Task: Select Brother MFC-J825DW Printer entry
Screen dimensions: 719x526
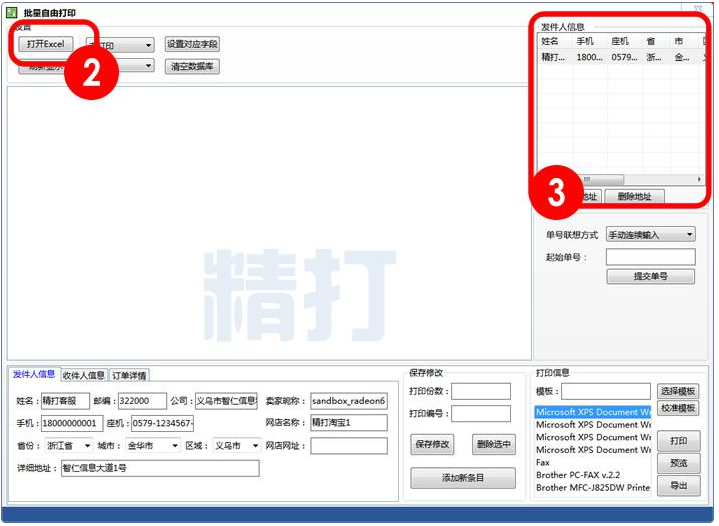Action: click(x=592, y=487)
